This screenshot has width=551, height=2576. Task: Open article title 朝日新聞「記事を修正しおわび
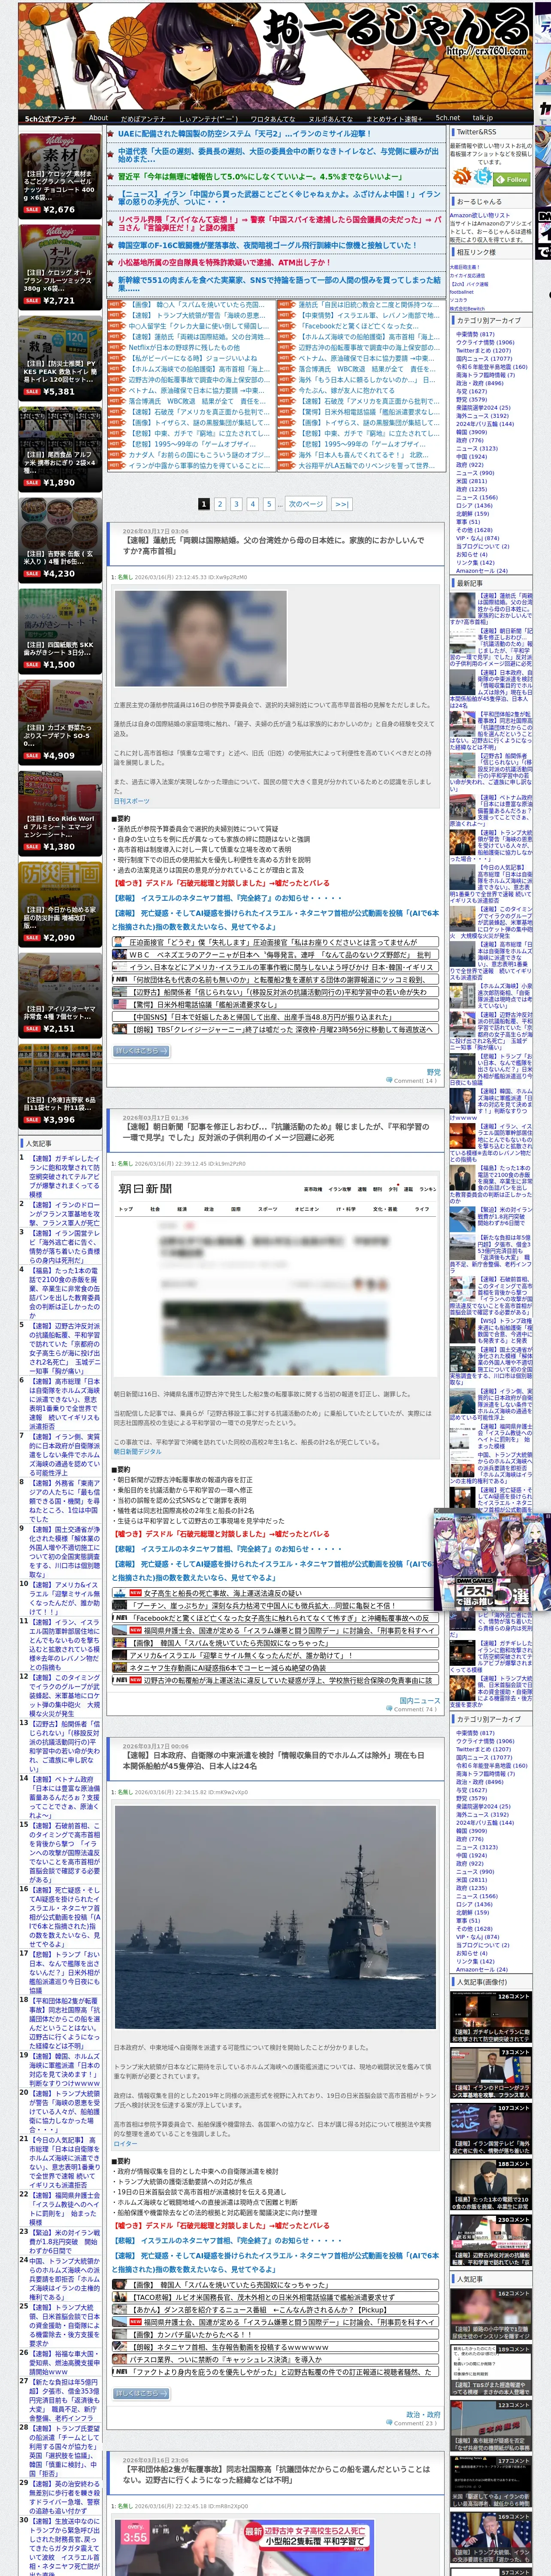pyautogui.click(x=275, y=1132)
